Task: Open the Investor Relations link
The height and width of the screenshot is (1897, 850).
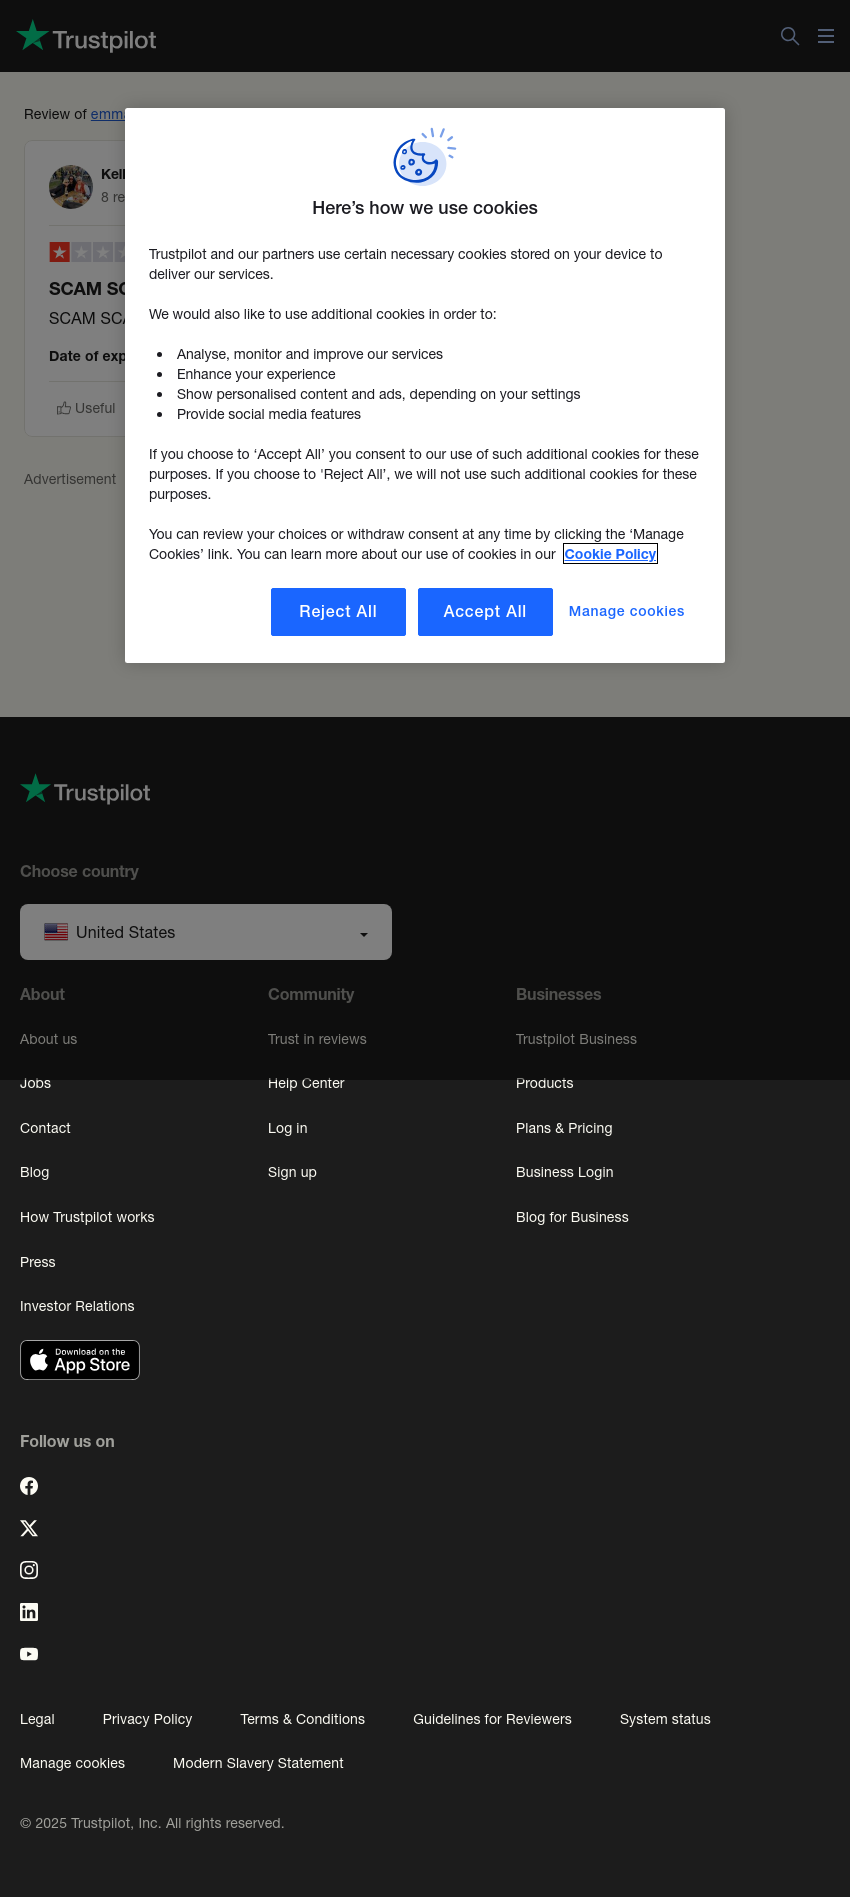Action: point(77,1306)
